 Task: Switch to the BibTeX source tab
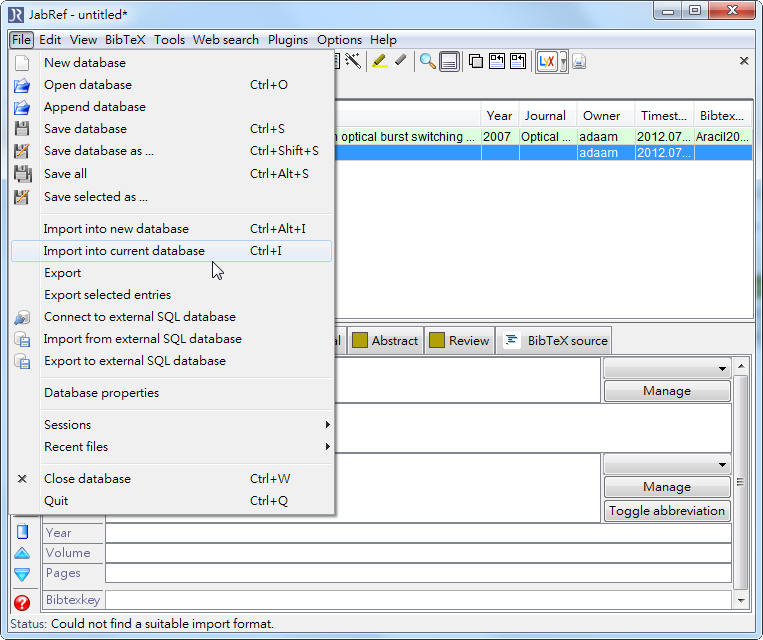[554, 341]
